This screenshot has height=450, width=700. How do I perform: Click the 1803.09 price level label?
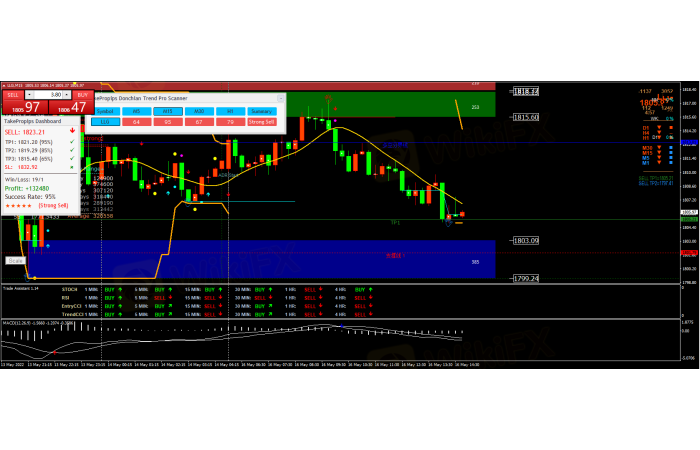[526, 241]
